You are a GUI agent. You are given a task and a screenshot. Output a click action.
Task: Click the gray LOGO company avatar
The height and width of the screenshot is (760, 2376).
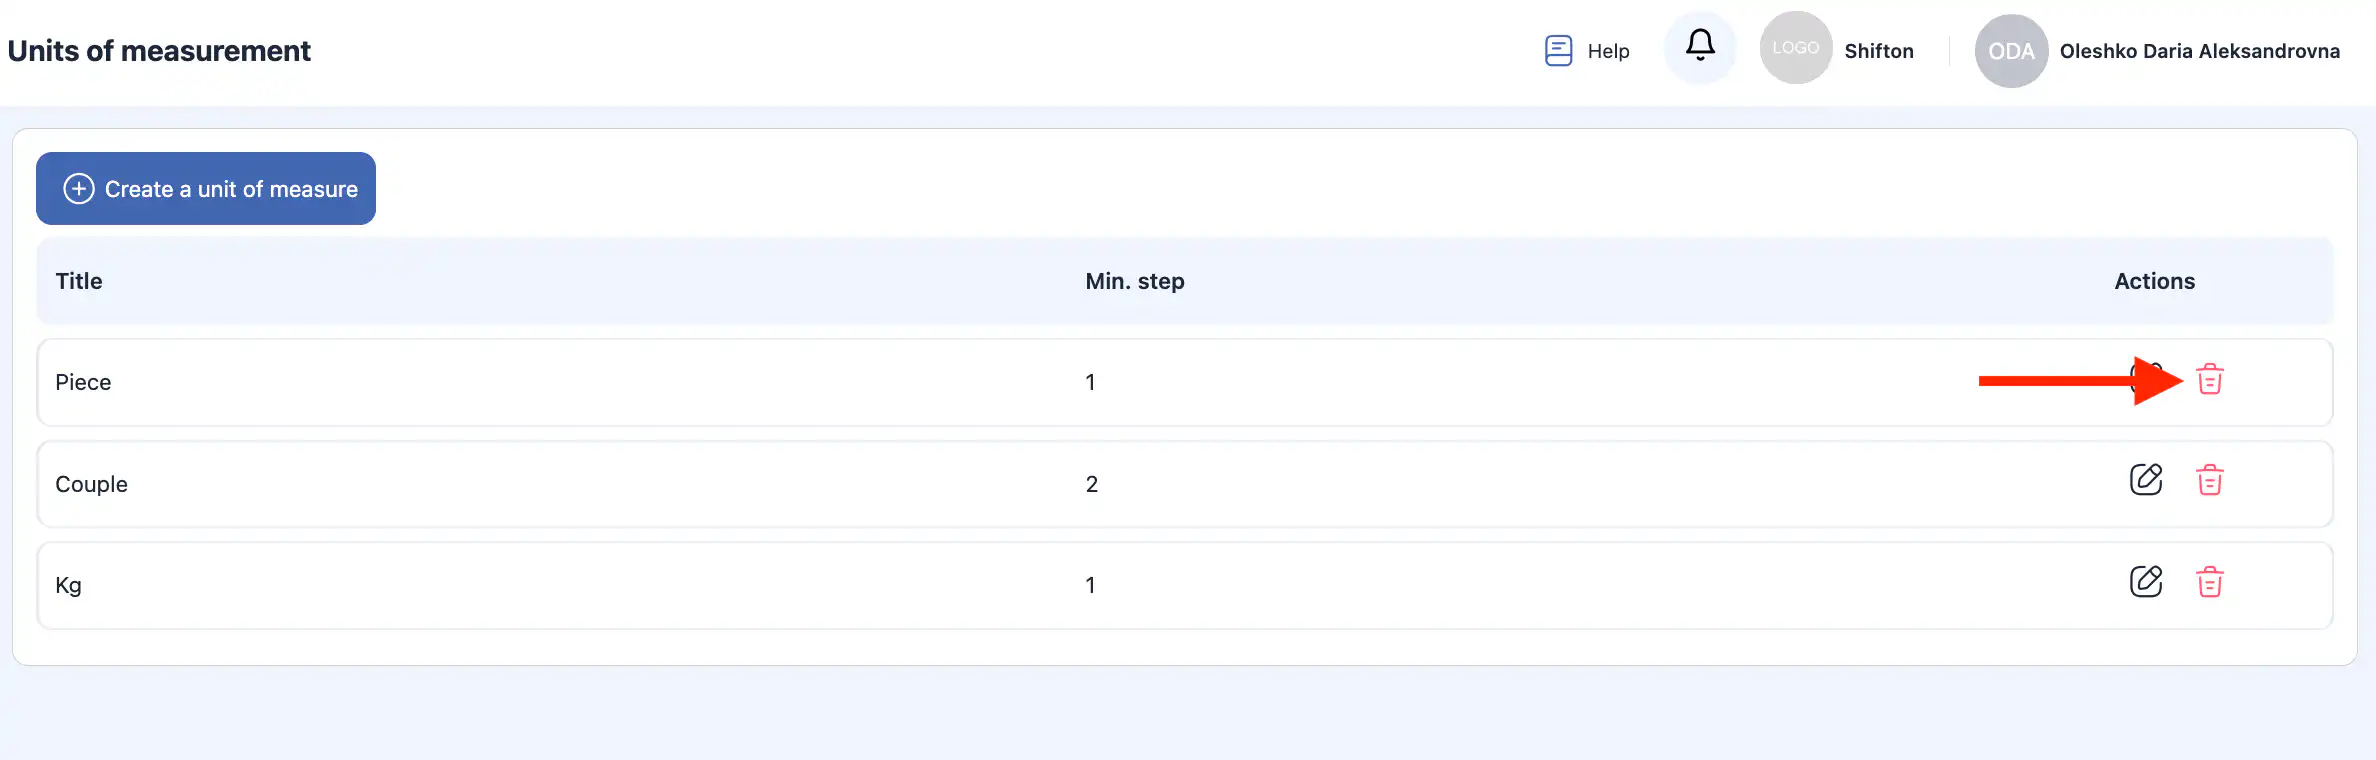click(1795, 48)
